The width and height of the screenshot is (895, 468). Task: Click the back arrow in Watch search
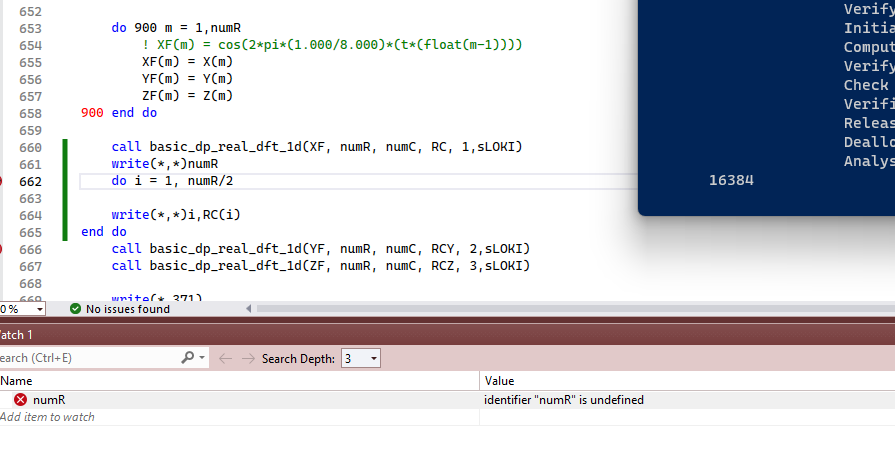pos(225,358)
